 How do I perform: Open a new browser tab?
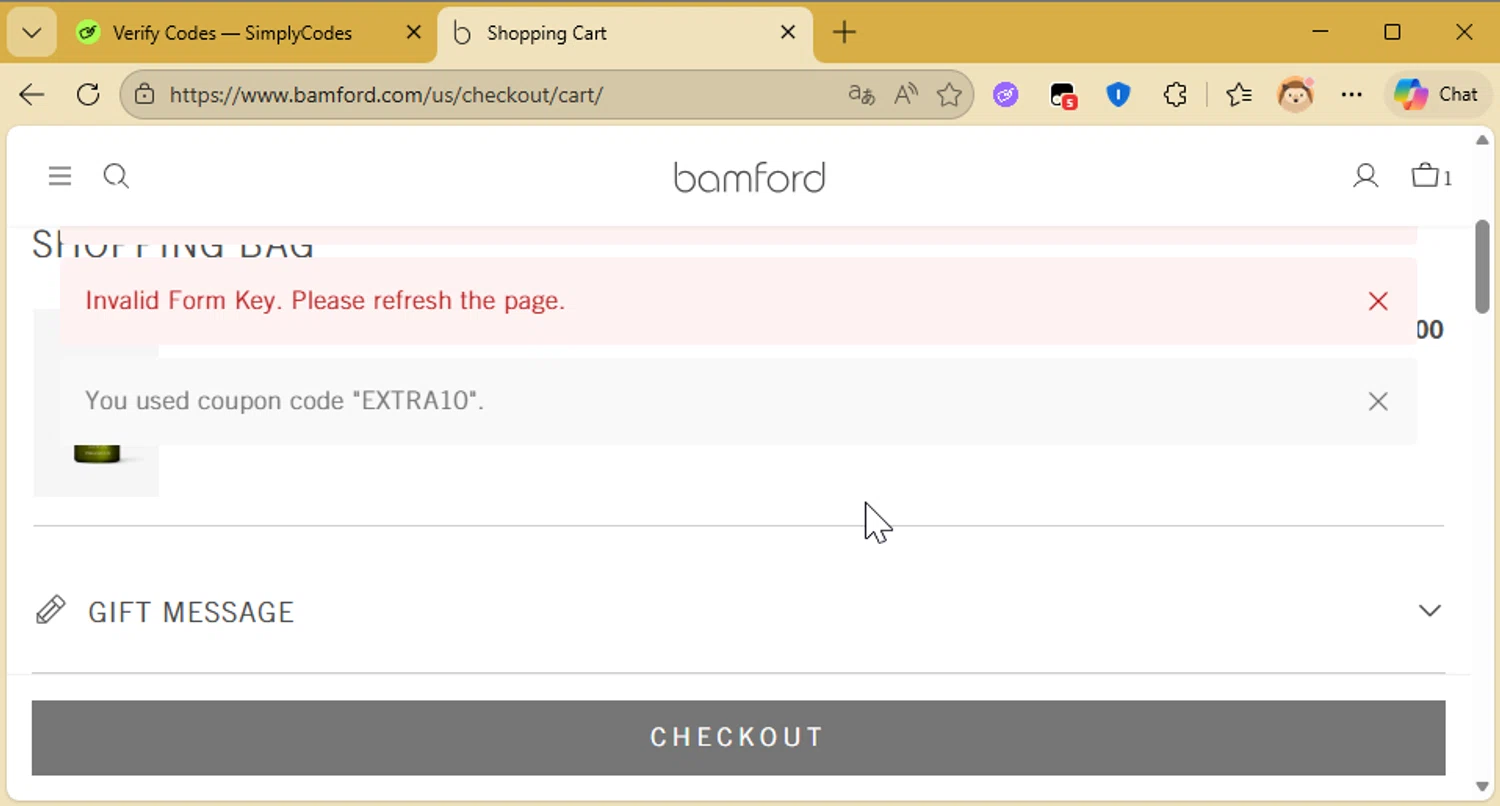pyautogui.click(x=844, y=33)
